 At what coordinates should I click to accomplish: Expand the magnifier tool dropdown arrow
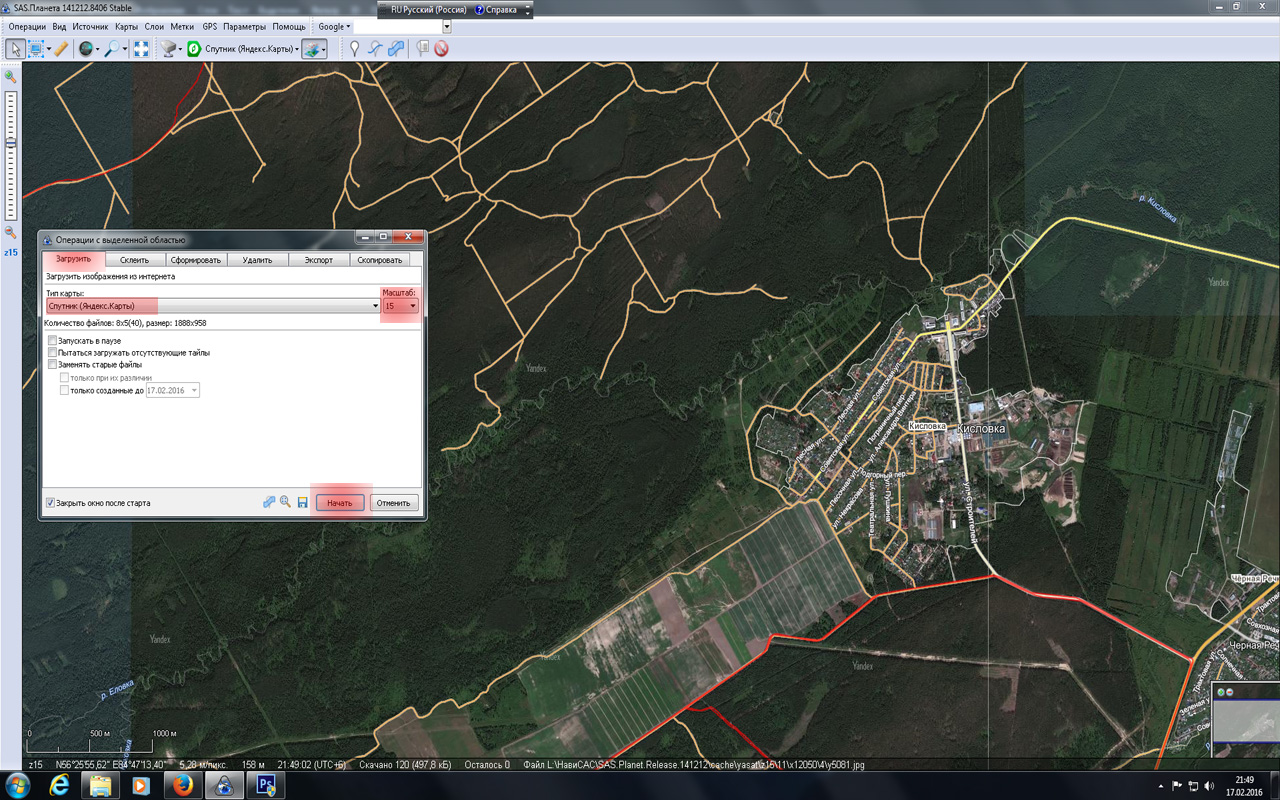coord(124,48)
